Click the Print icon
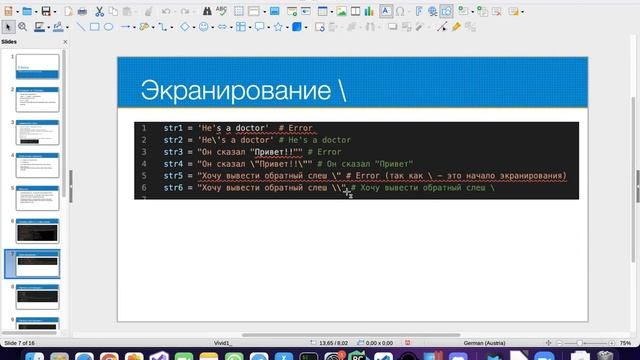 82,11
